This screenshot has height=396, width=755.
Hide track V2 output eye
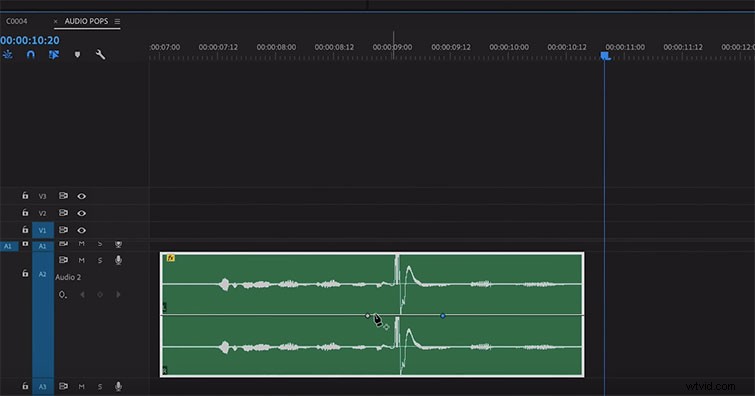[x=81, y=213]
